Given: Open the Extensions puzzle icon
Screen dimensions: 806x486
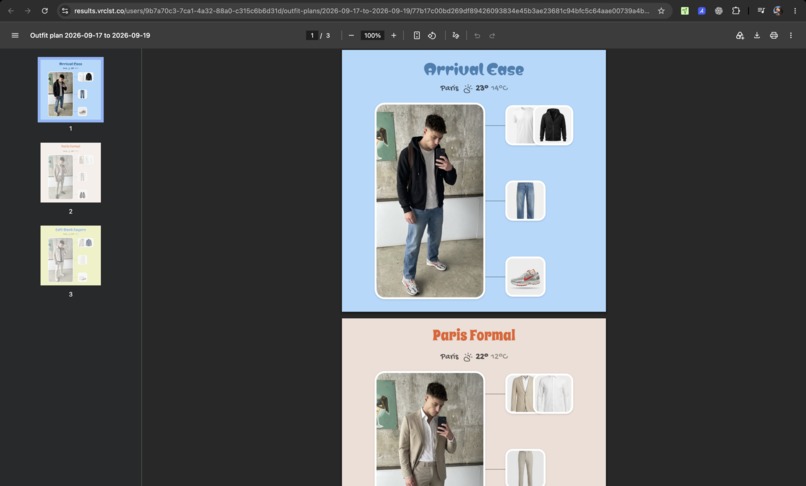Looking at the screenshot, I should point(736,11).
